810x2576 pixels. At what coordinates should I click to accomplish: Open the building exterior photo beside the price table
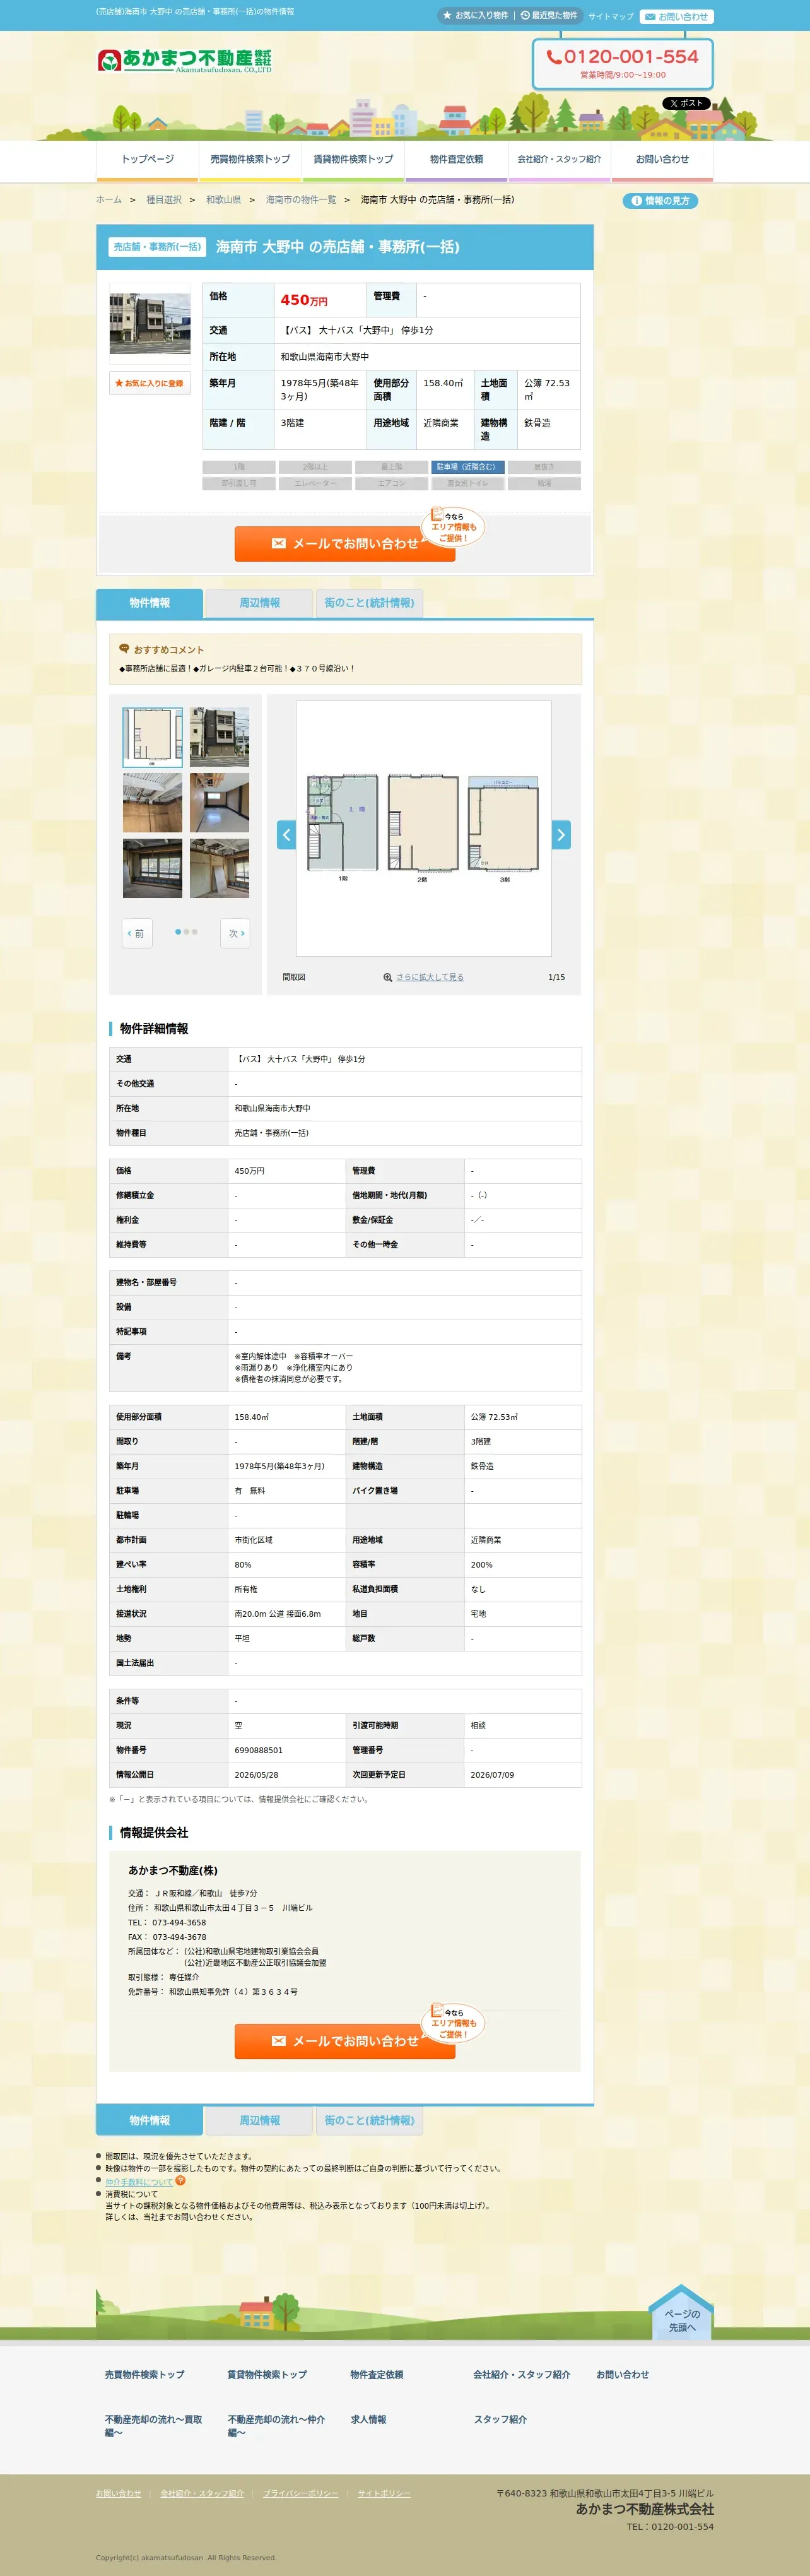tap(150, 323)
